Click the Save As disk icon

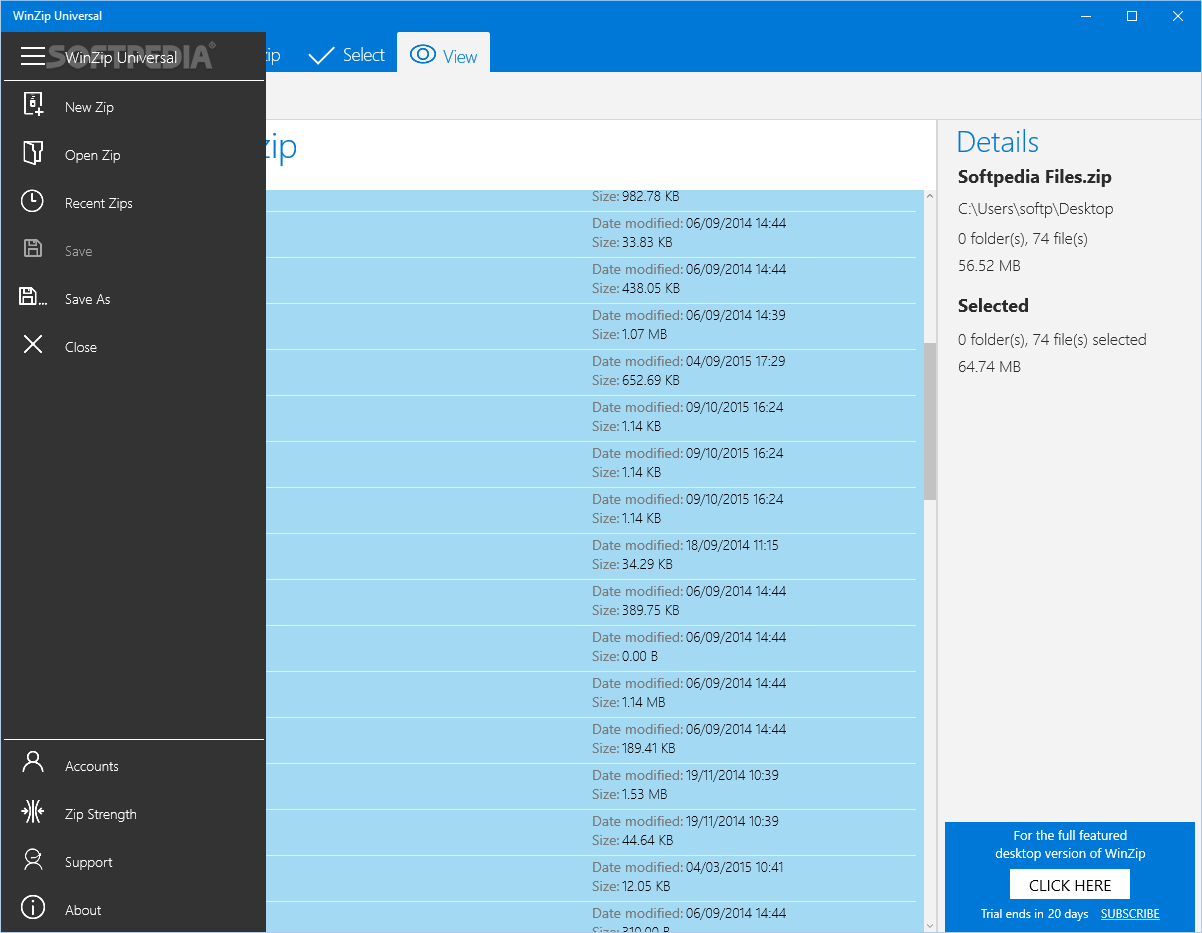(33, 296)
